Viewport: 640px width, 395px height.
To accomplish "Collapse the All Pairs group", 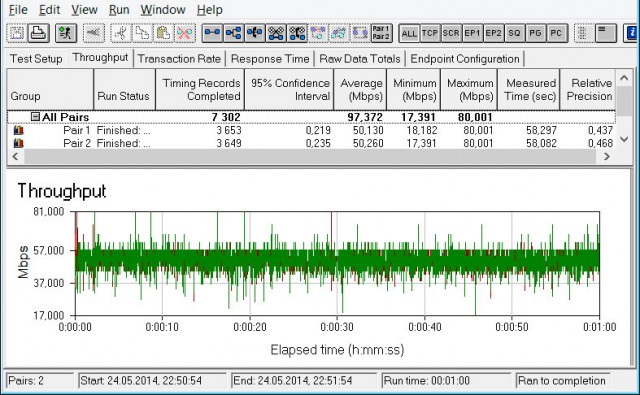I will pos(36,117).
